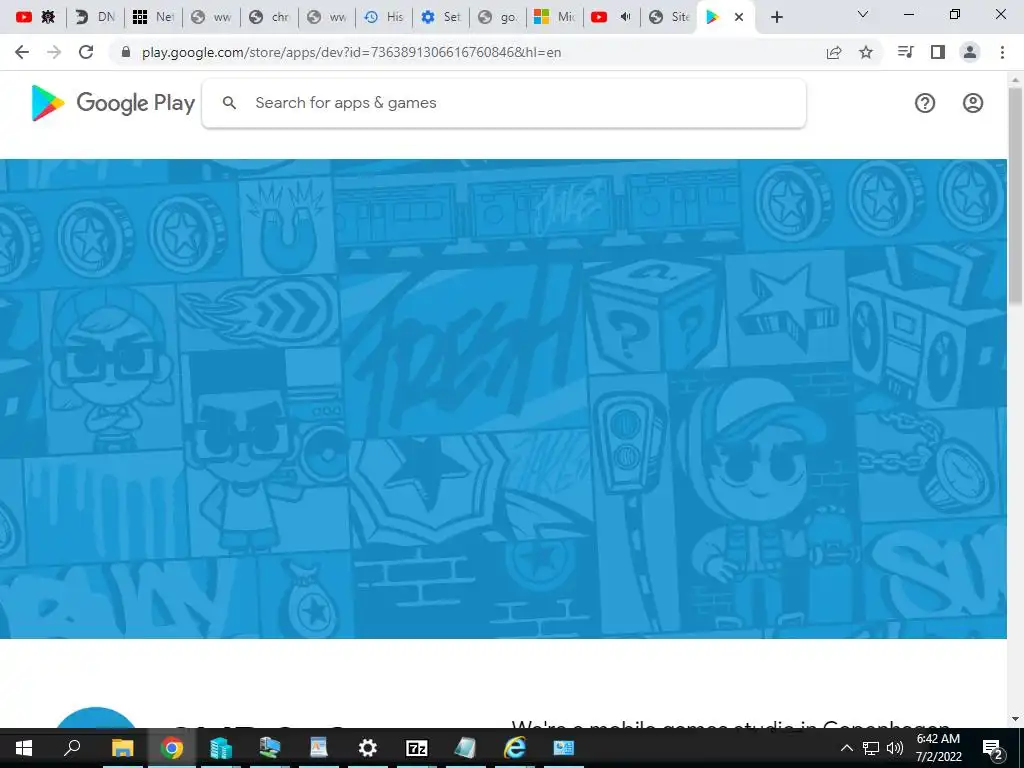Close the current Google Play tab
This screenshot has width=1024, height=768.
pyautogui.click(x=739, y=17)
